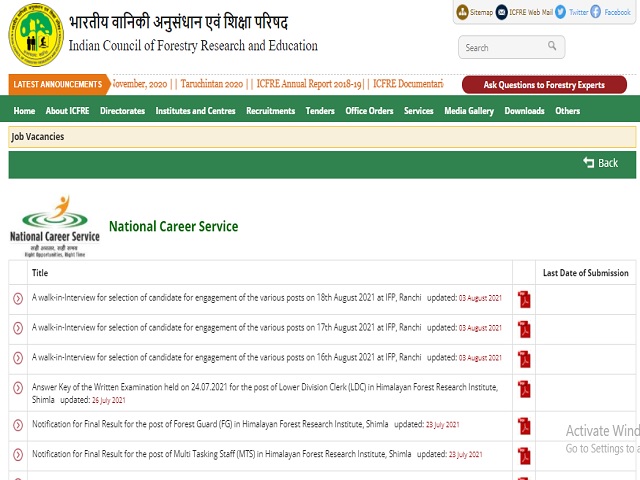Open PDF for Forest Guard final result
This screenshot has height=480, width=640.
coord(524,426)
